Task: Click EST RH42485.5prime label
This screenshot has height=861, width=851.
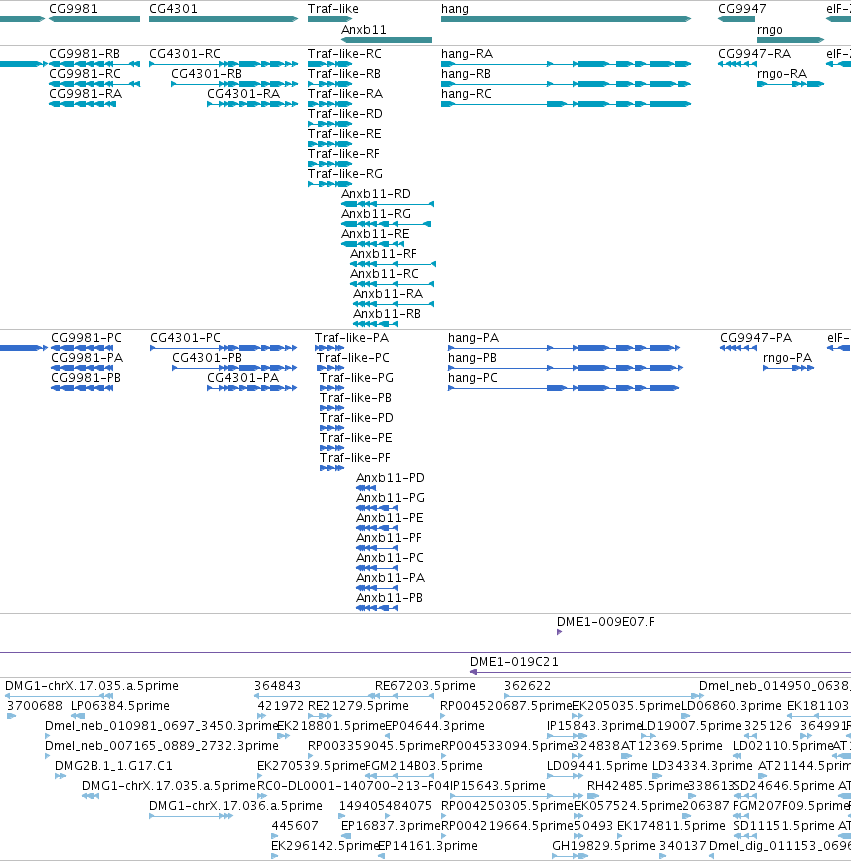Action: point(637,786)
